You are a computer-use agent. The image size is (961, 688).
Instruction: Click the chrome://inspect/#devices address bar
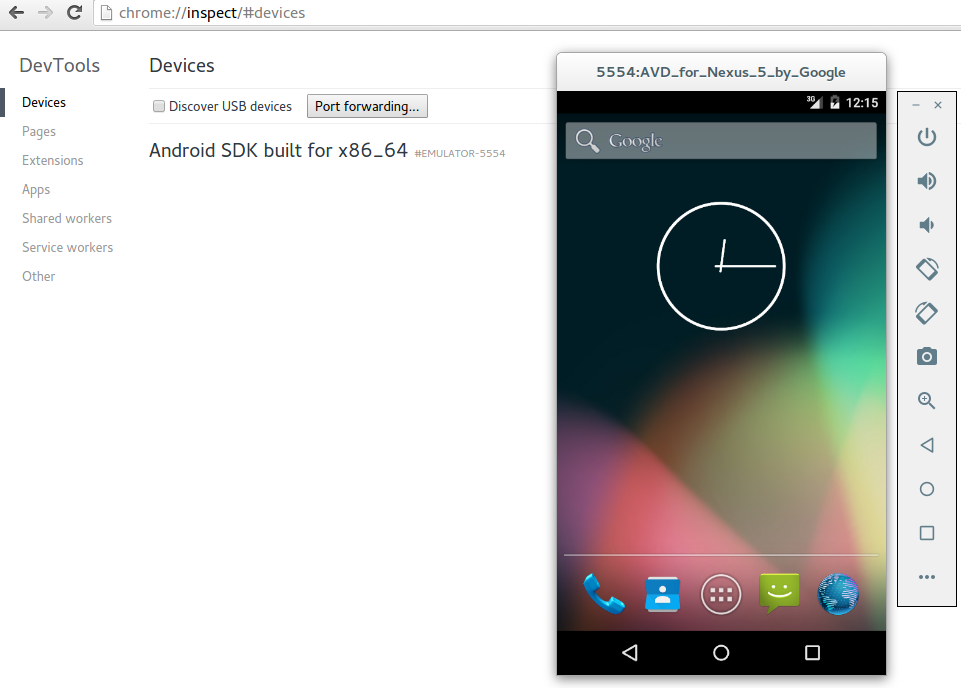(527, 13)
